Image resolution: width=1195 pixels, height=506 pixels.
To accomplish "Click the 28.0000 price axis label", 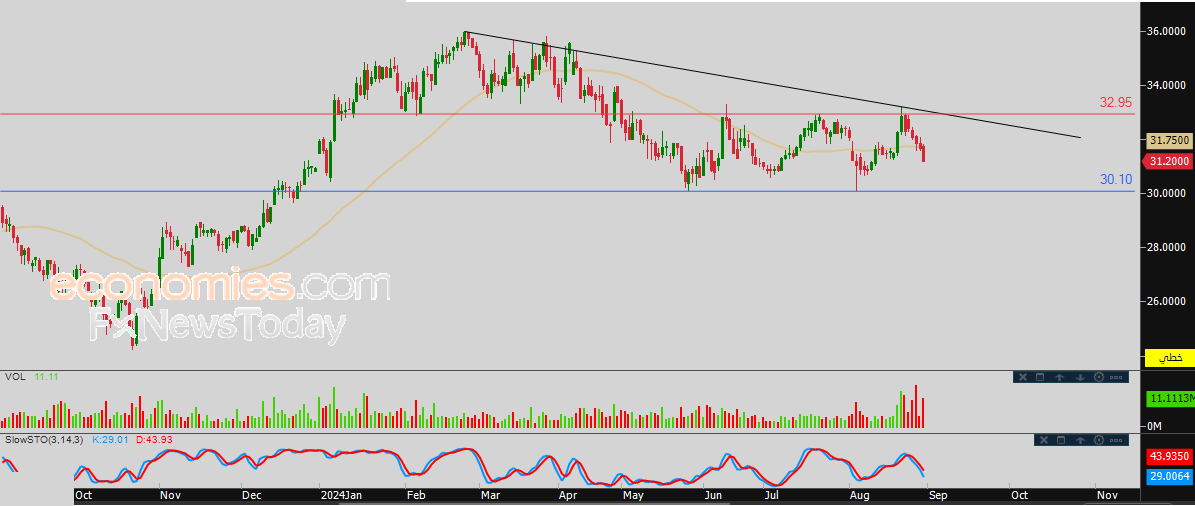I will (x=1165, y=248).
